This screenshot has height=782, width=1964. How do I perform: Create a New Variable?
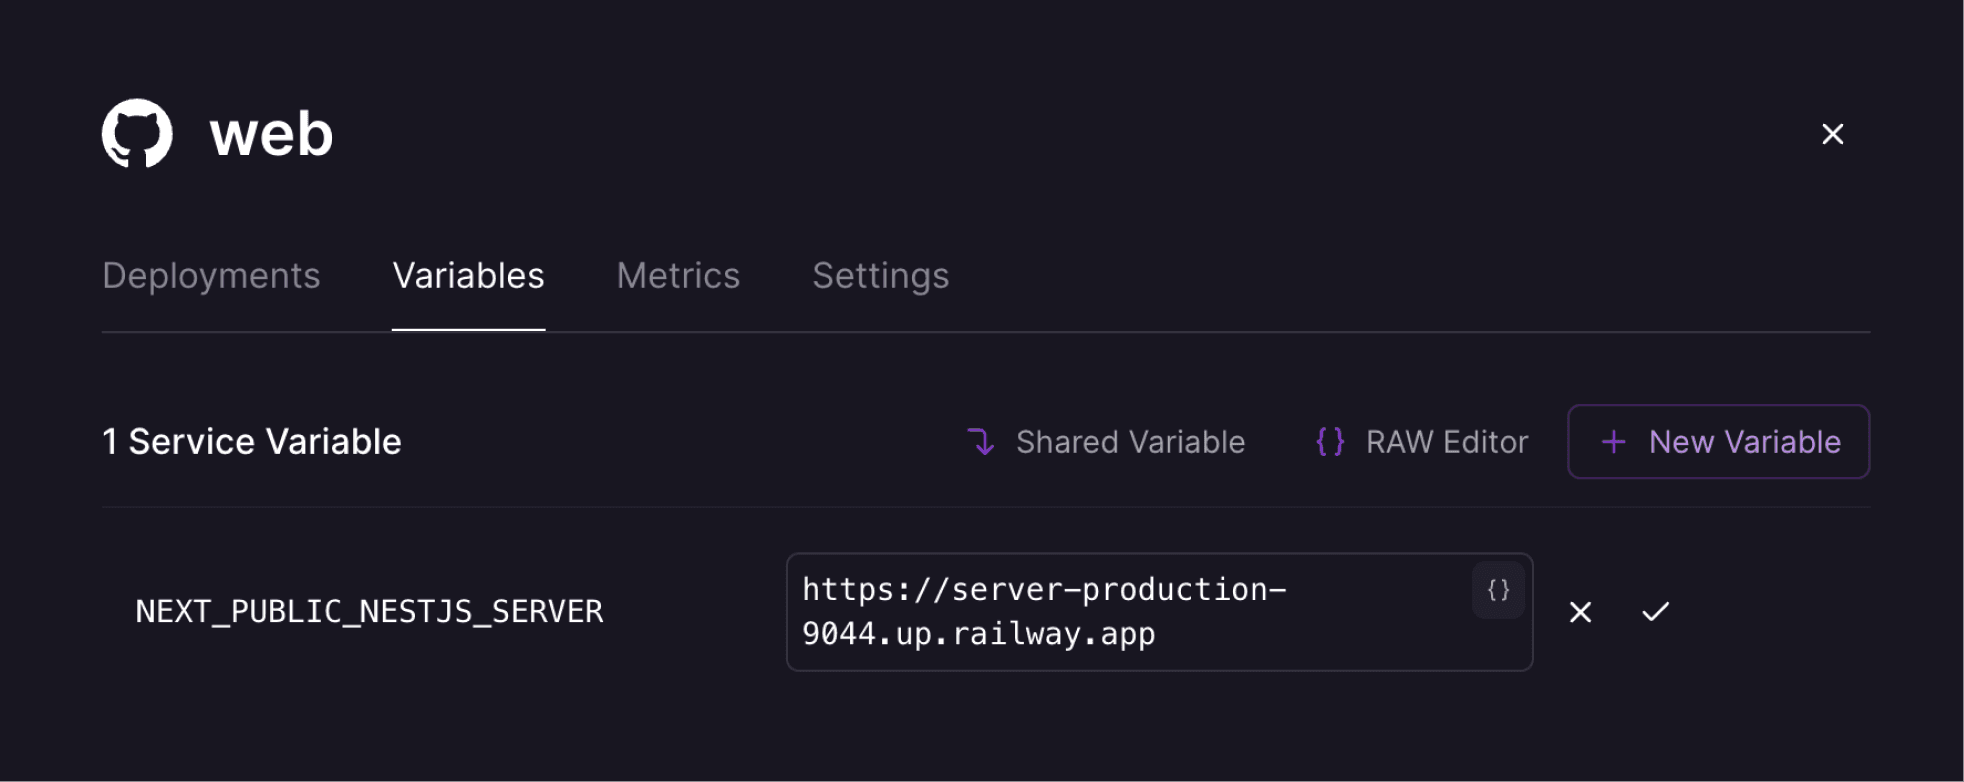(1718, 442)
